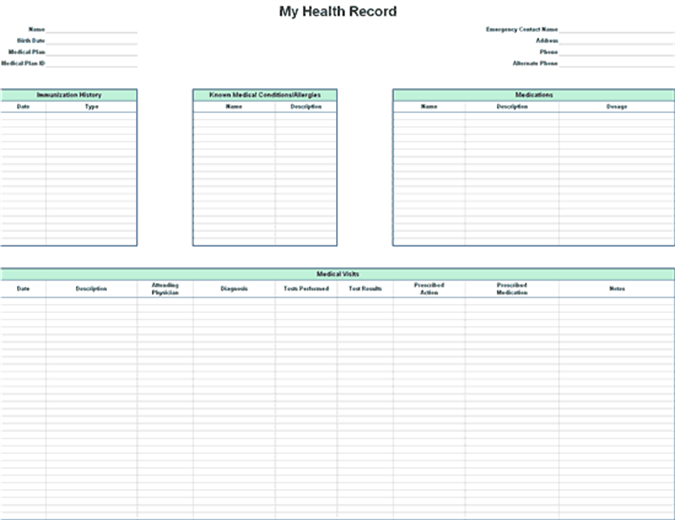Click Dosage column header in Medications
Screen dimensions: 675x520
pos(616,106)
